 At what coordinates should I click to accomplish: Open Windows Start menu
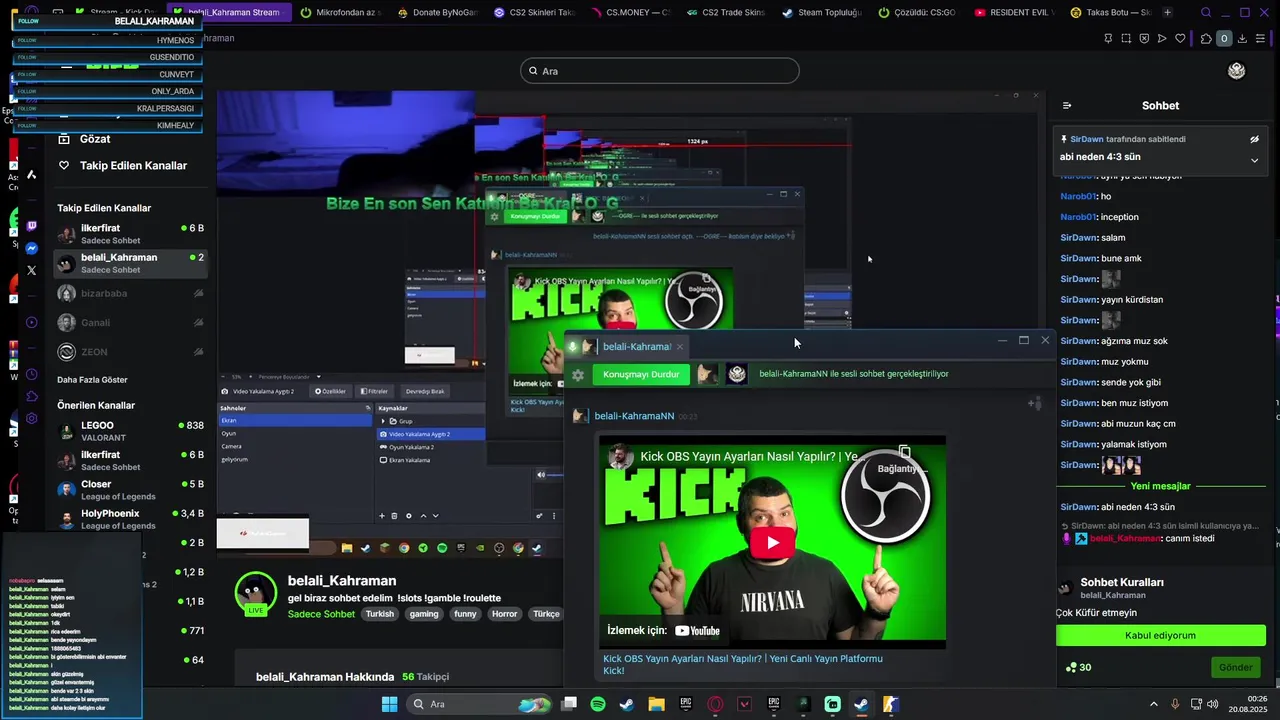click(x=389, y=704)
